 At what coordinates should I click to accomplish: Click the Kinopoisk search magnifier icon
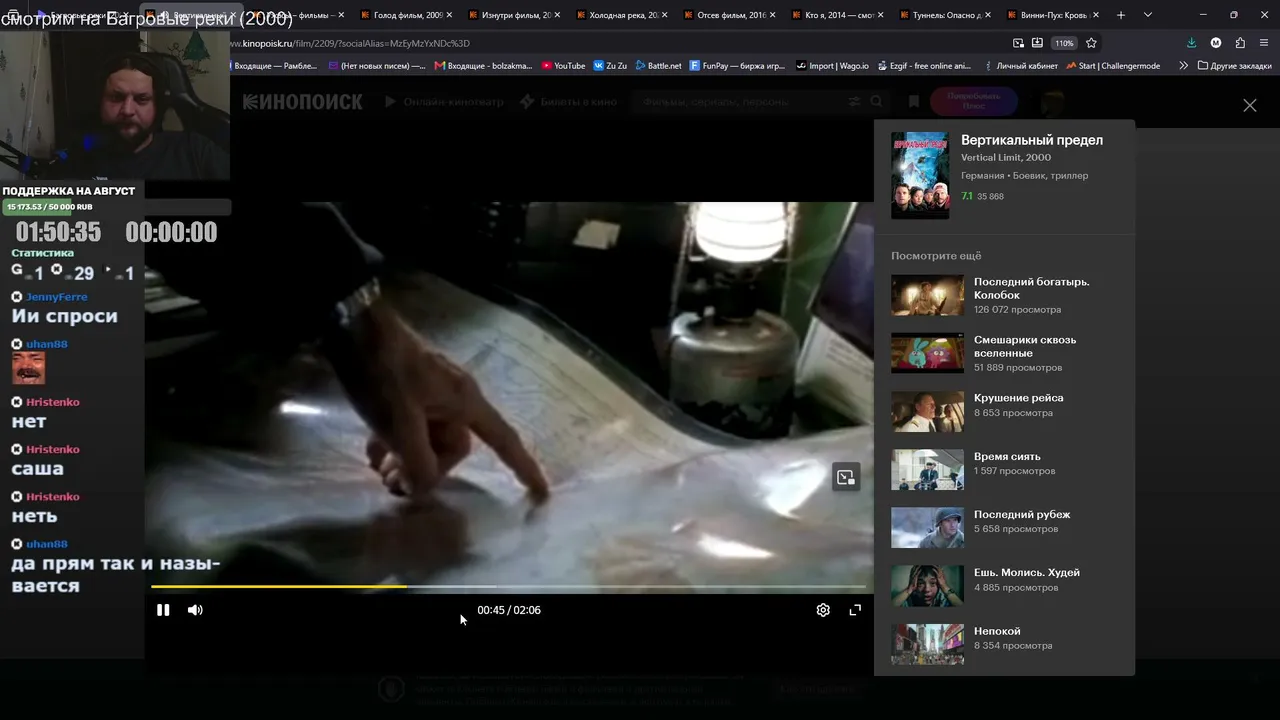877,101
